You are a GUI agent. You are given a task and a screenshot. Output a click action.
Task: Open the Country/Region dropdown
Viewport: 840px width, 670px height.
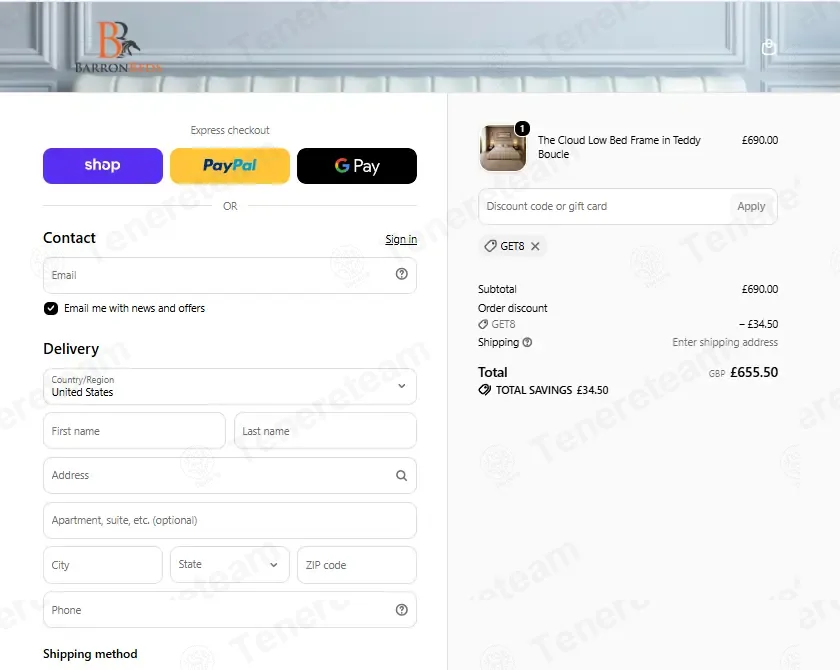coord(230,386)
